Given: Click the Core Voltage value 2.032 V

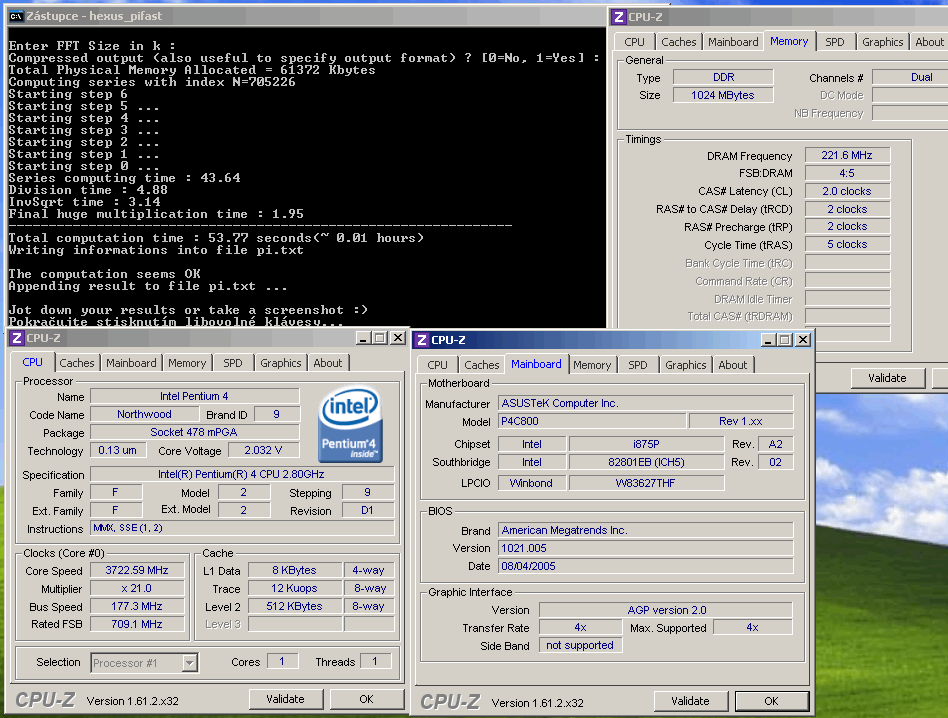Looking at the screenshot, I should (263, 450).
